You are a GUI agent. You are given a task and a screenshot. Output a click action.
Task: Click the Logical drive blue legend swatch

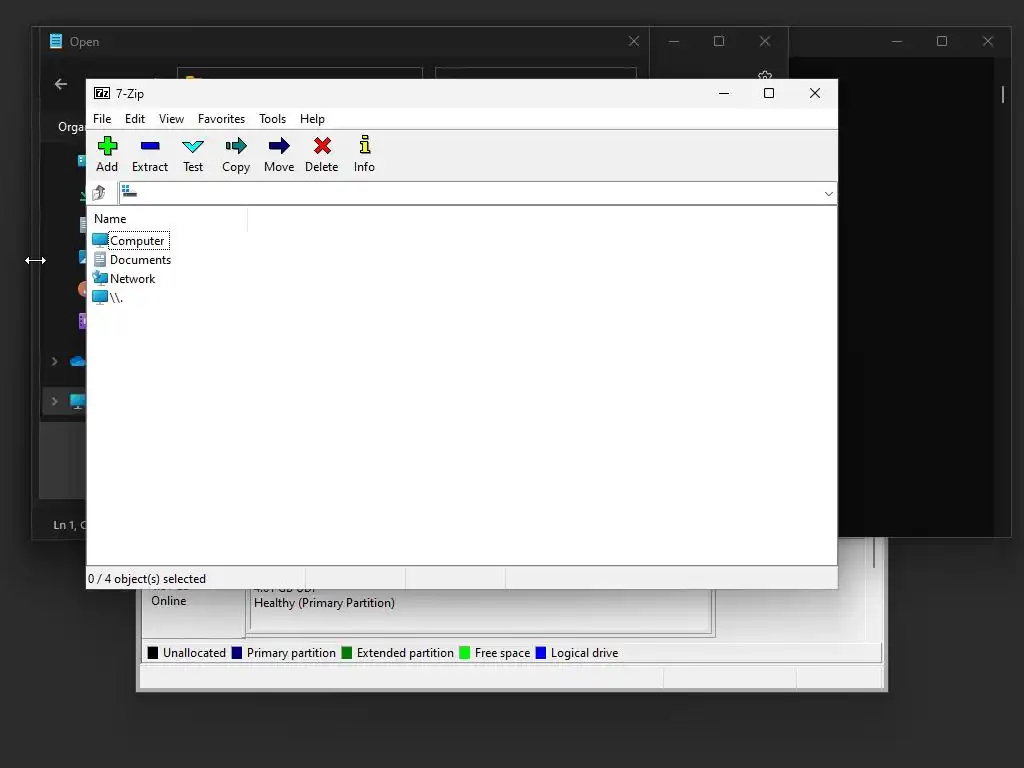point(541,652)
